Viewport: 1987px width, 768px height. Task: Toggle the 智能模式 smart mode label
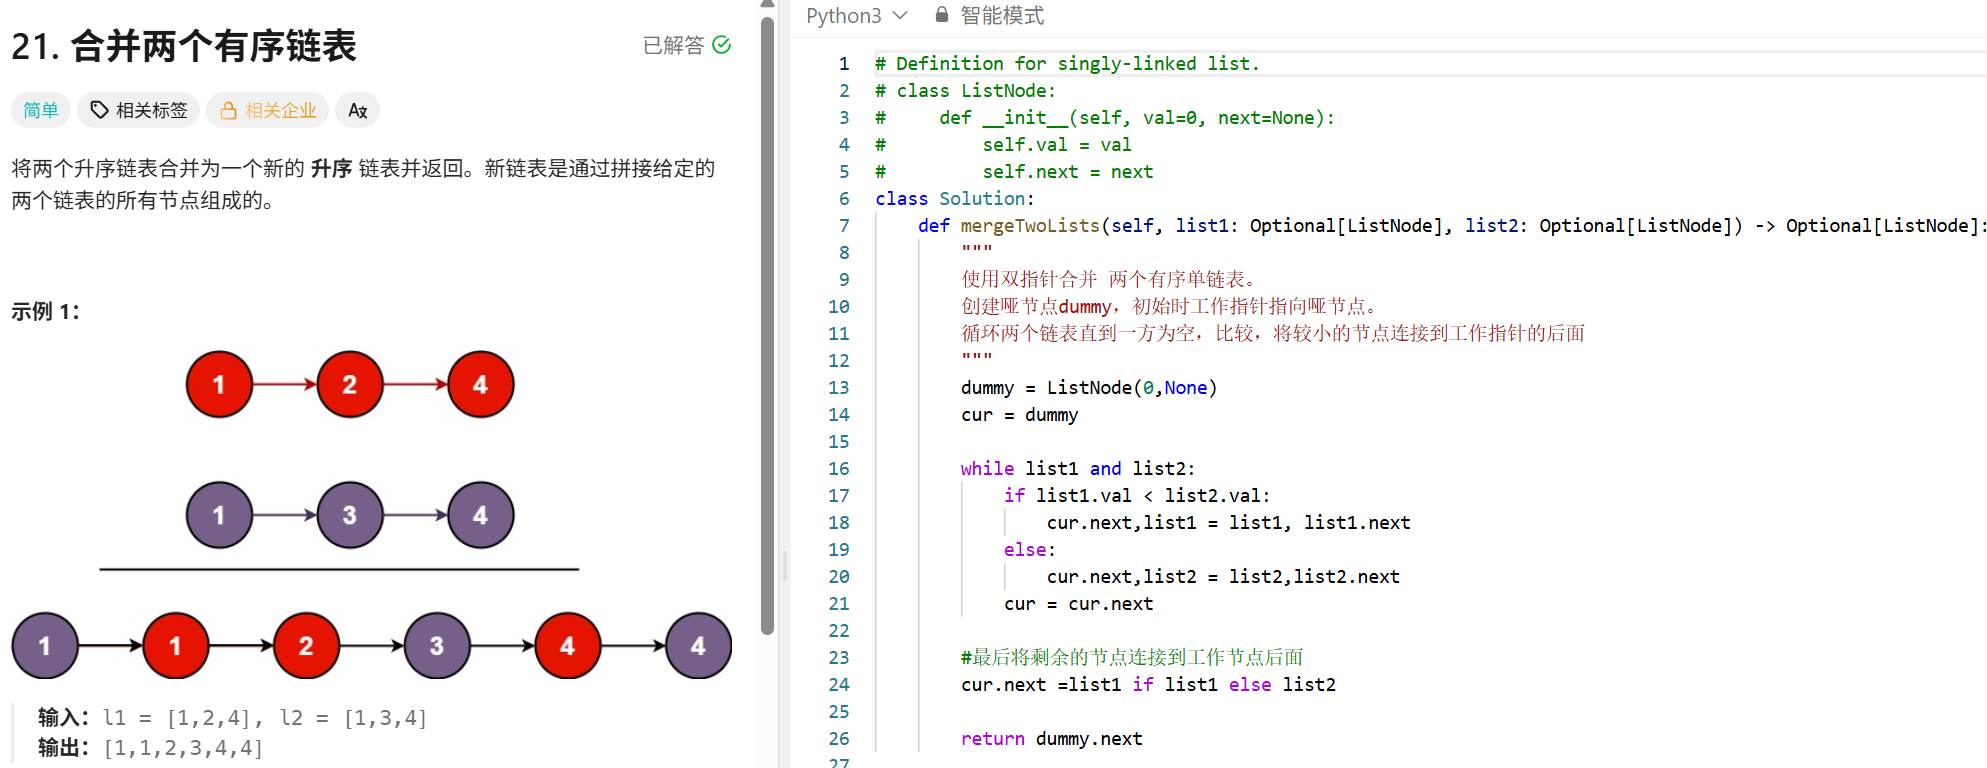point(1002,16)
